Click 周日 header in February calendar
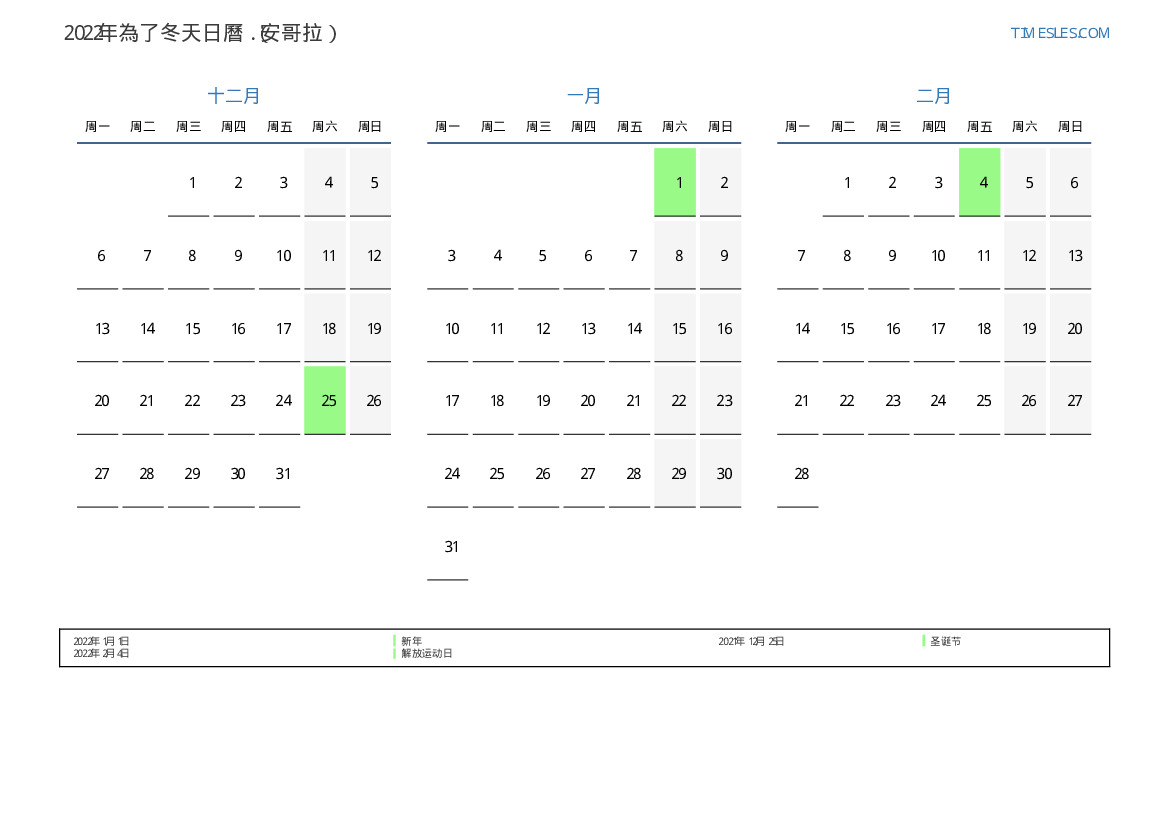 point(1071,127)
